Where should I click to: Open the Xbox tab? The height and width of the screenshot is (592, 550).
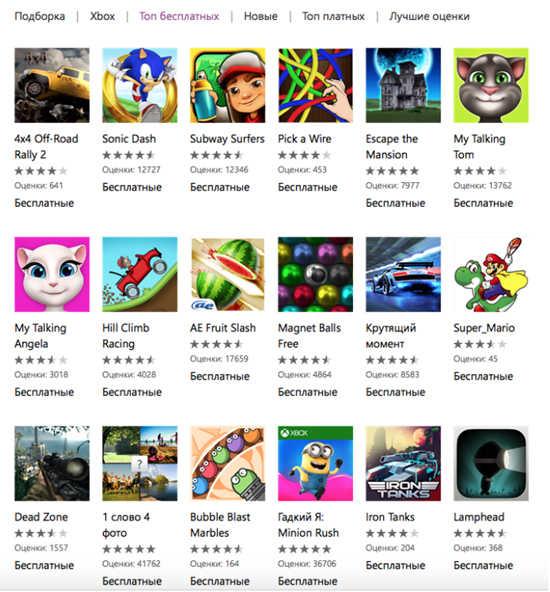(x=102, y=17)
